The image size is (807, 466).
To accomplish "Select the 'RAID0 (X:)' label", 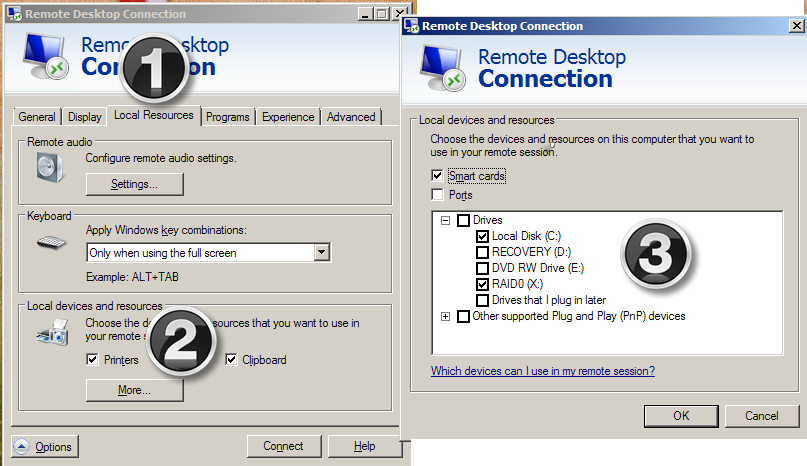I will click(x=517, y=284).
